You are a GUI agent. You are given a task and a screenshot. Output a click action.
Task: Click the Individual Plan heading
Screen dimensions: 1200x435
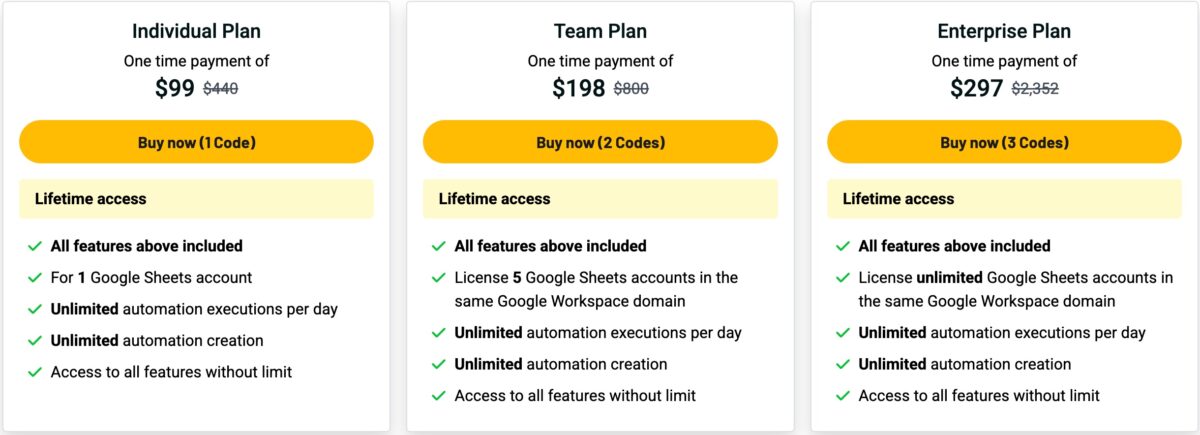[x=196, y=31]
